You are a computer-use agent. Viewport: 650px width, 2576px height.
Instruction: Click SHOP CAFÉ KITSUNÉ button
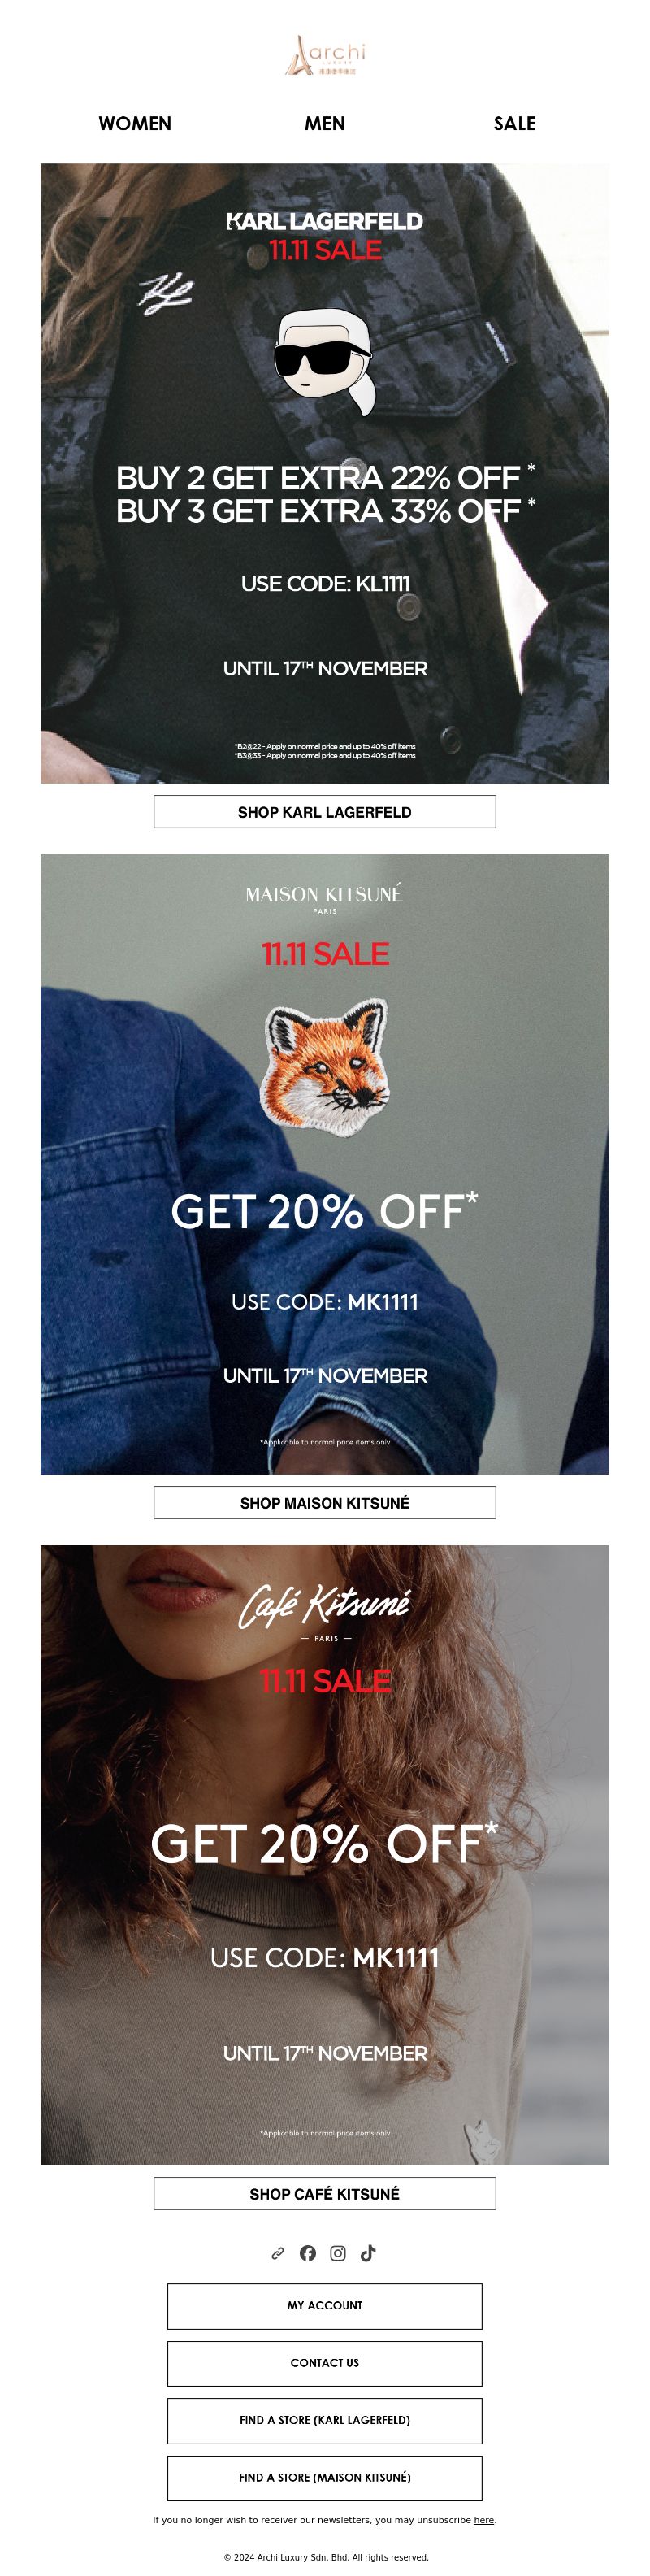pyautogui.click(x=325, y=2194)
